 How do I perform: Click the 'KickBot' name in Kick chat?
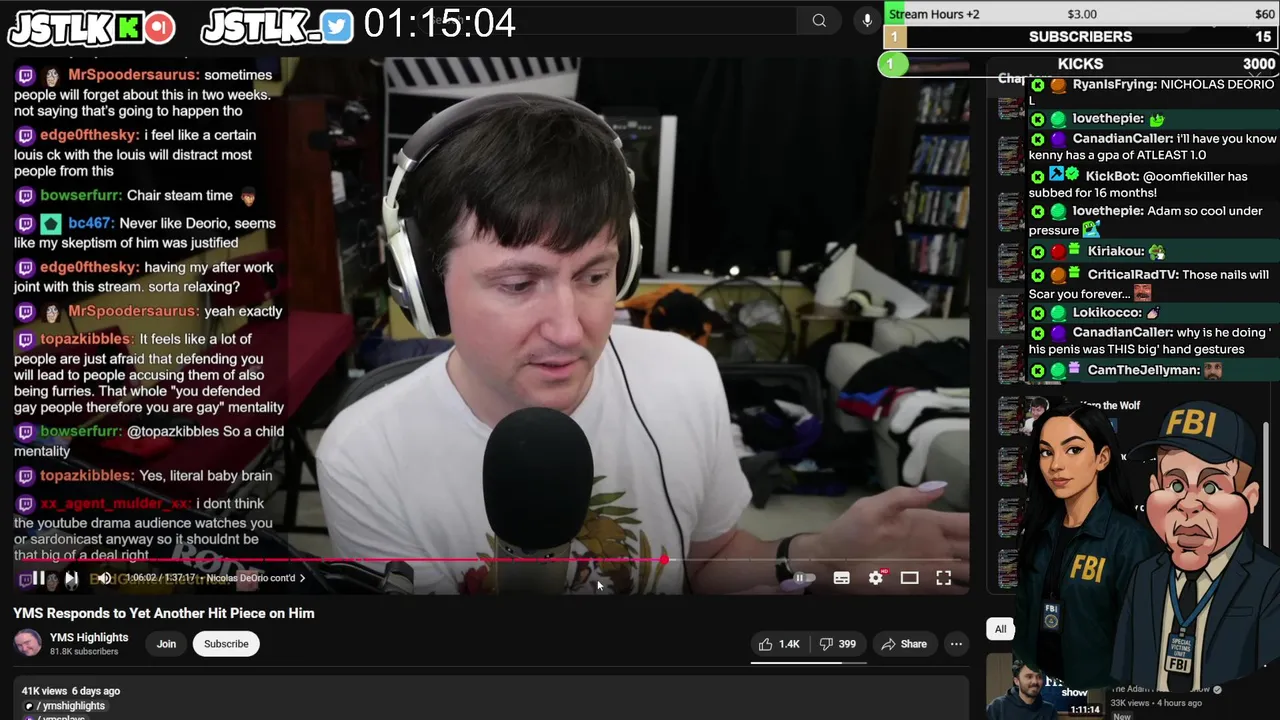click(x=1111, y=176)
